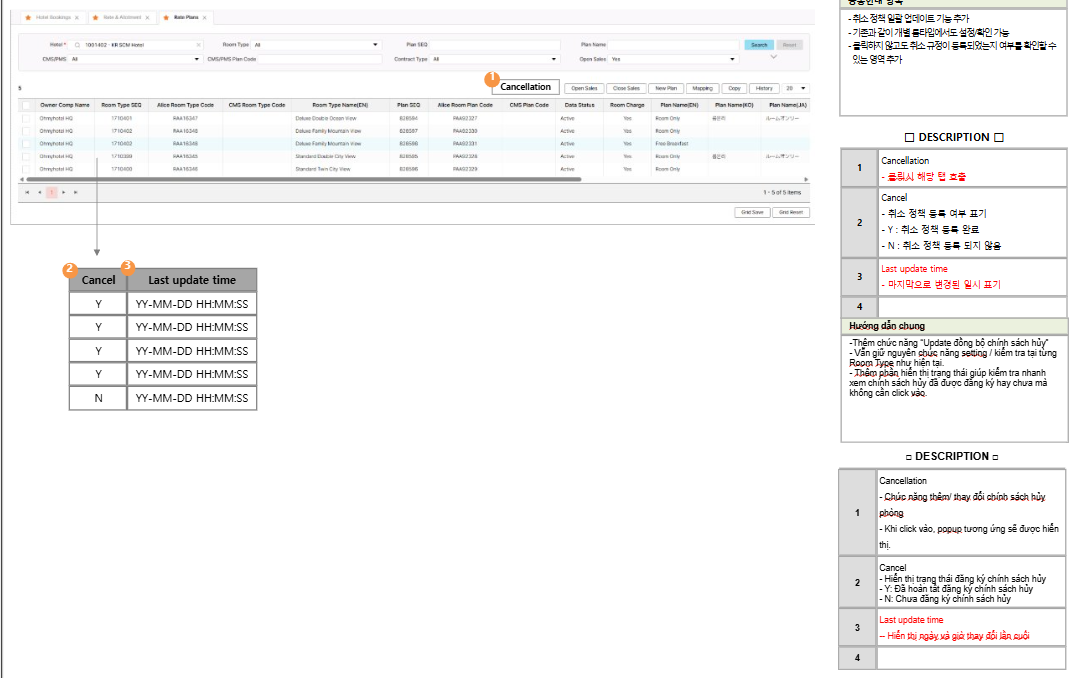
Task: Select the checkbox for Standard Twin City View row
Action: pos(26,169)
